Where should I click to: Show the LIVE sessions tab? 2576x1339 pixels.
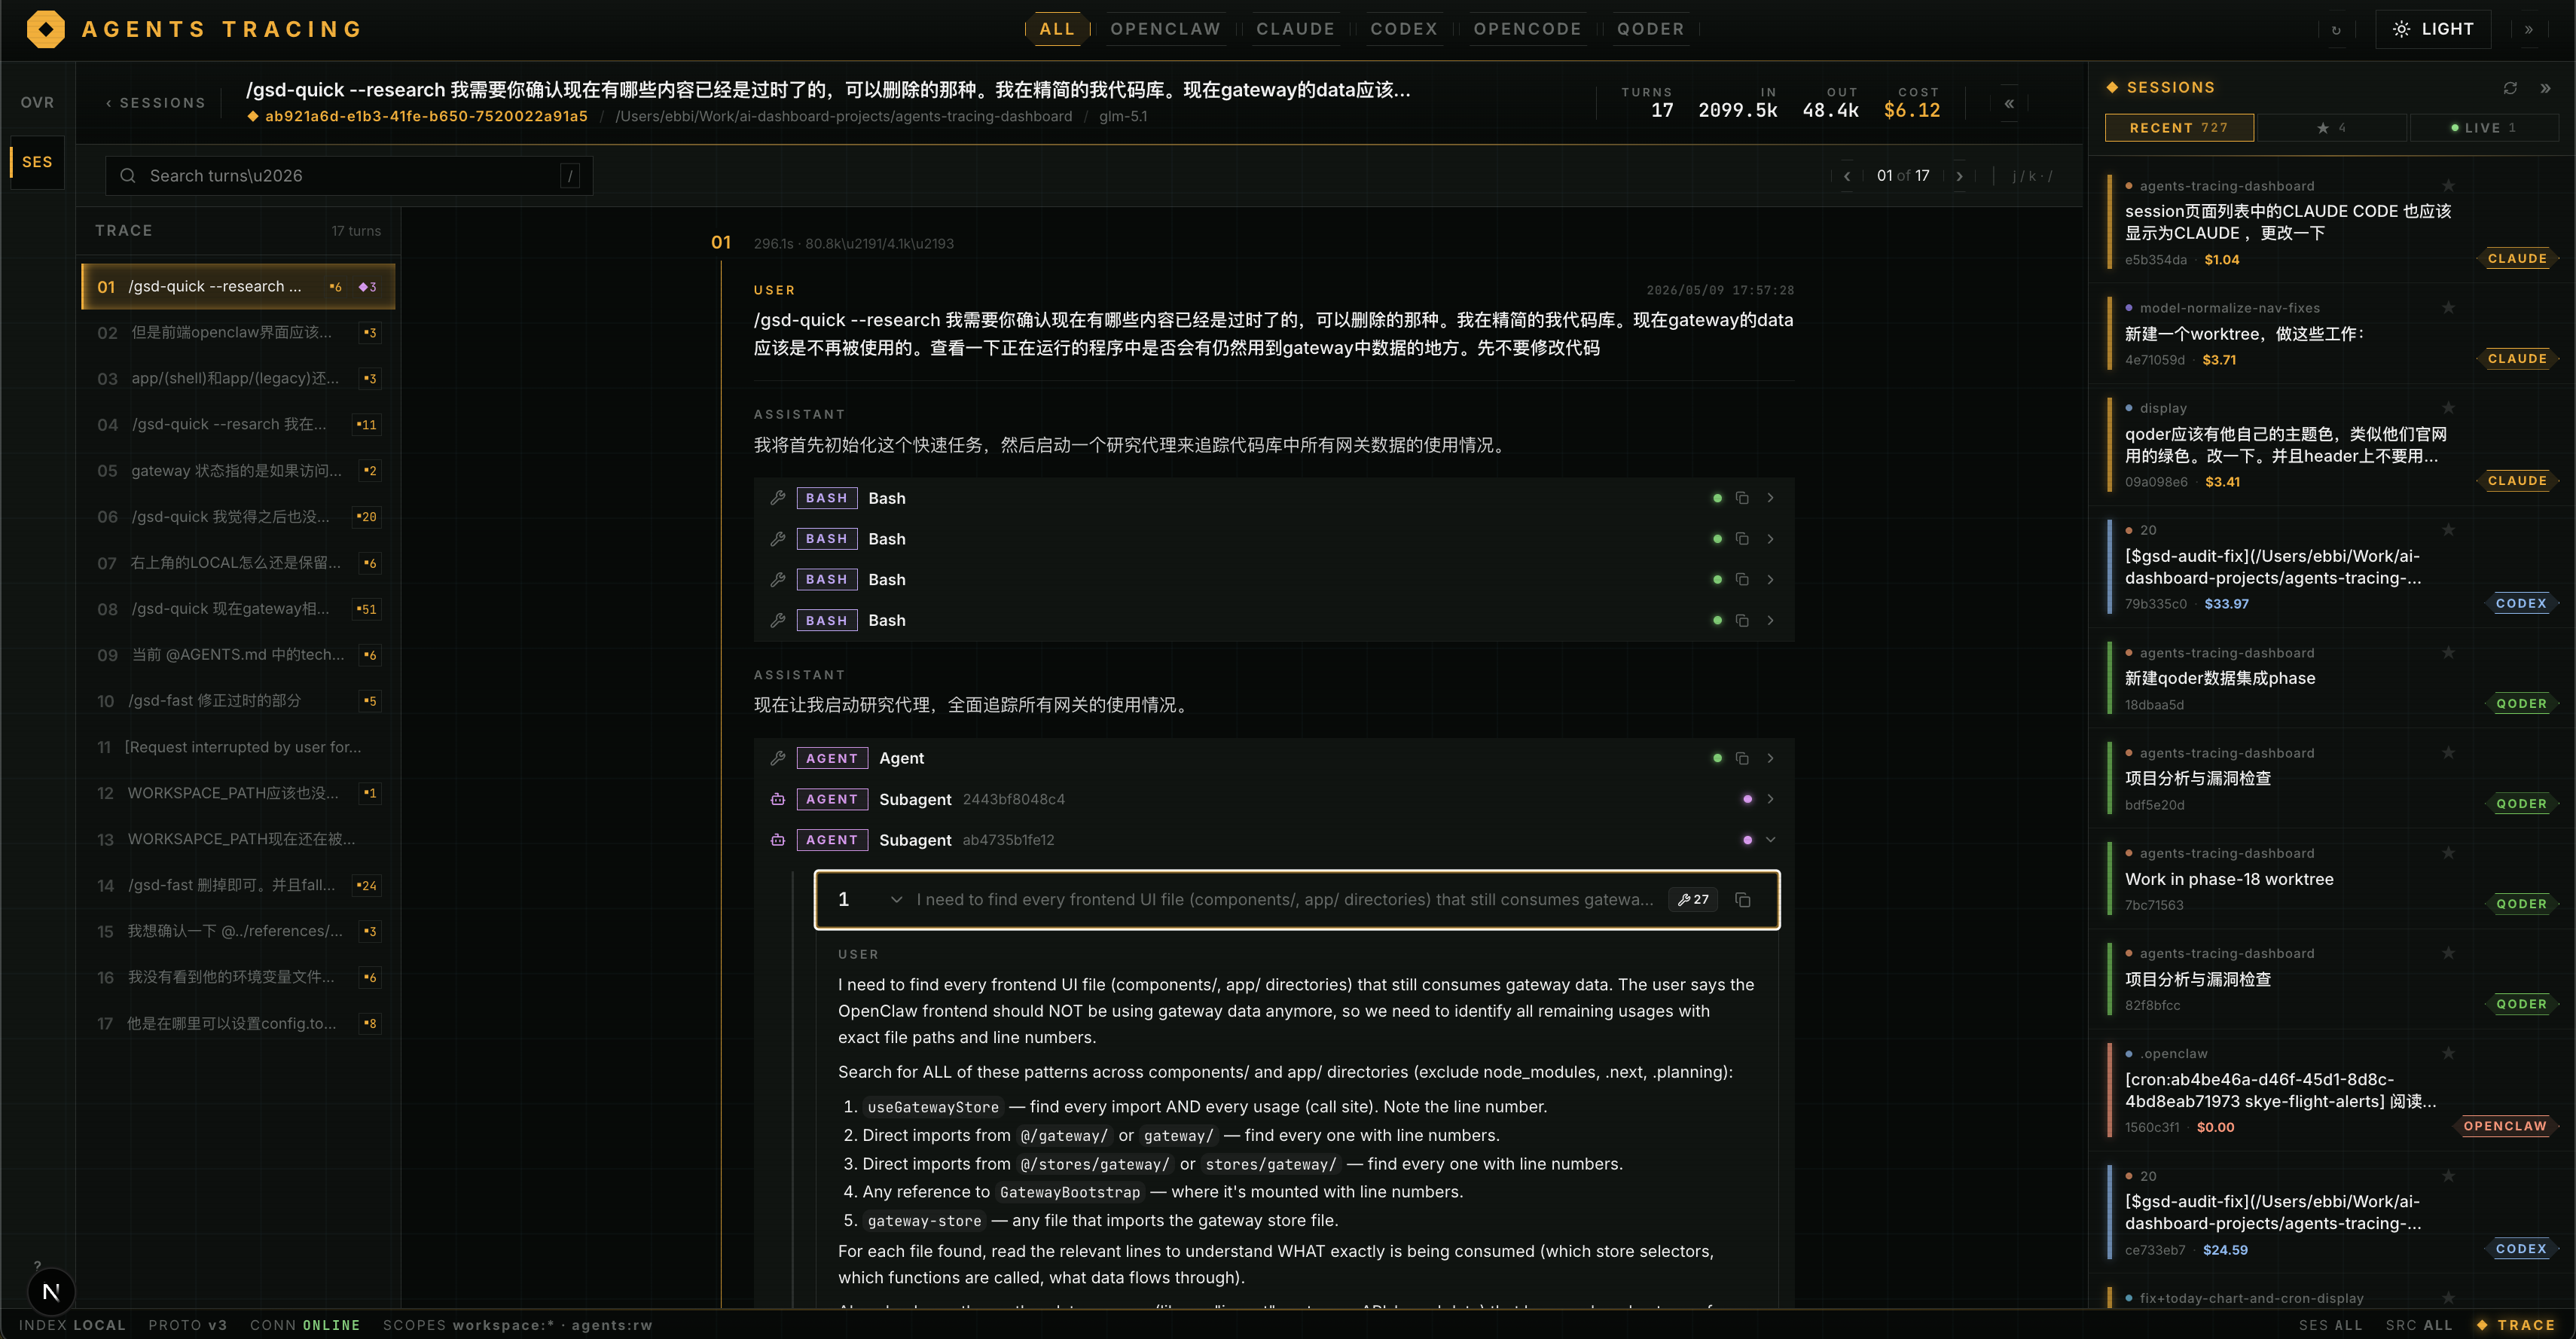click(x=2484, y=128)
